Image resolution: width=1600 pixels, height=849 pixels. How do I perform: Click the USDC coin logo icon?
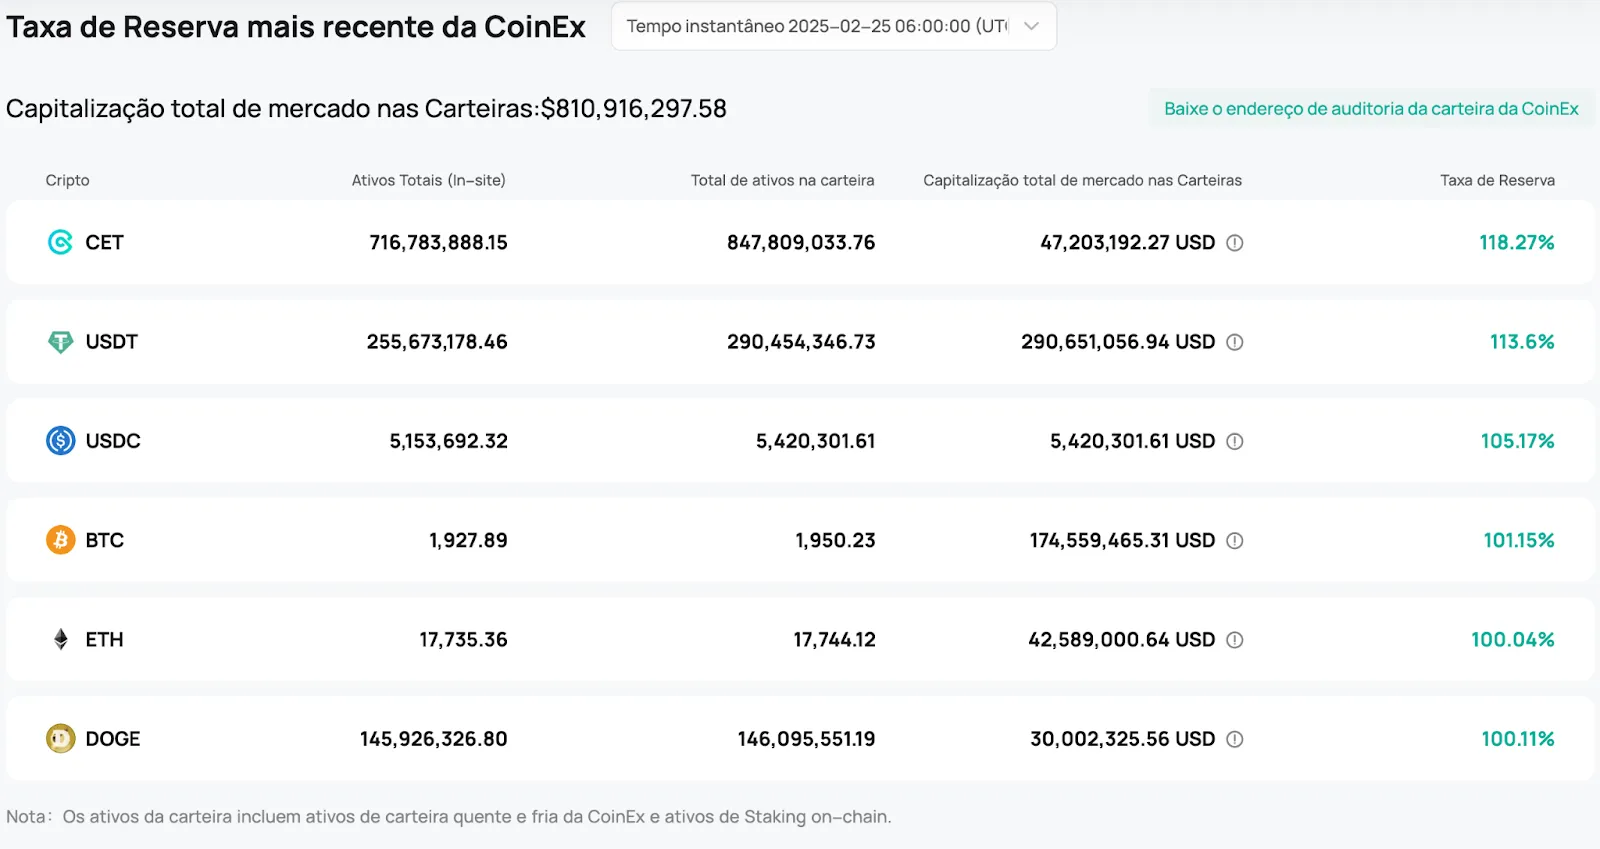pyautogui.click(x=60, y=441)
